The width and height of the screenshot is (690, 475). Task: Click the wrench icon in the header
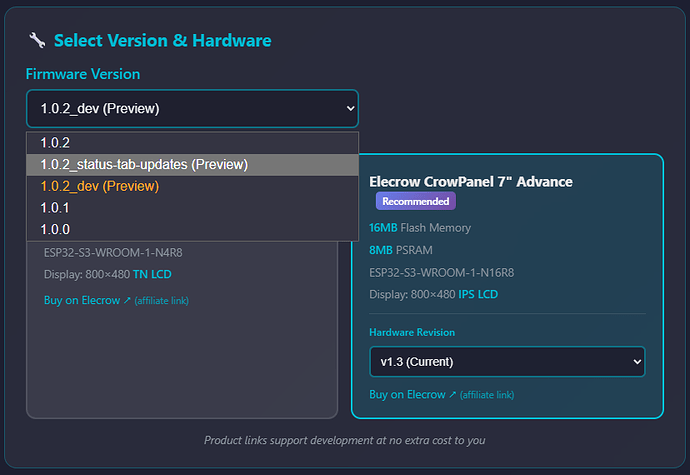pyautogui.click(x=37, y=41)
